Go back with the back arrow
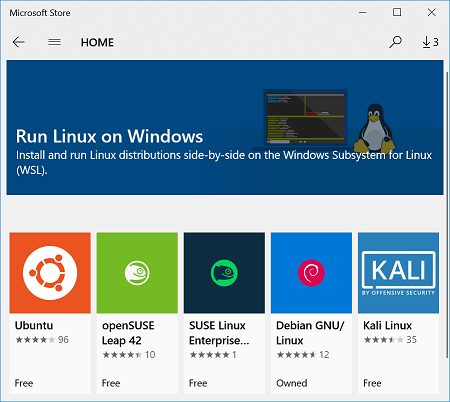Image resolution: width=450 pixels, height=402 pixels. (19, 42)
